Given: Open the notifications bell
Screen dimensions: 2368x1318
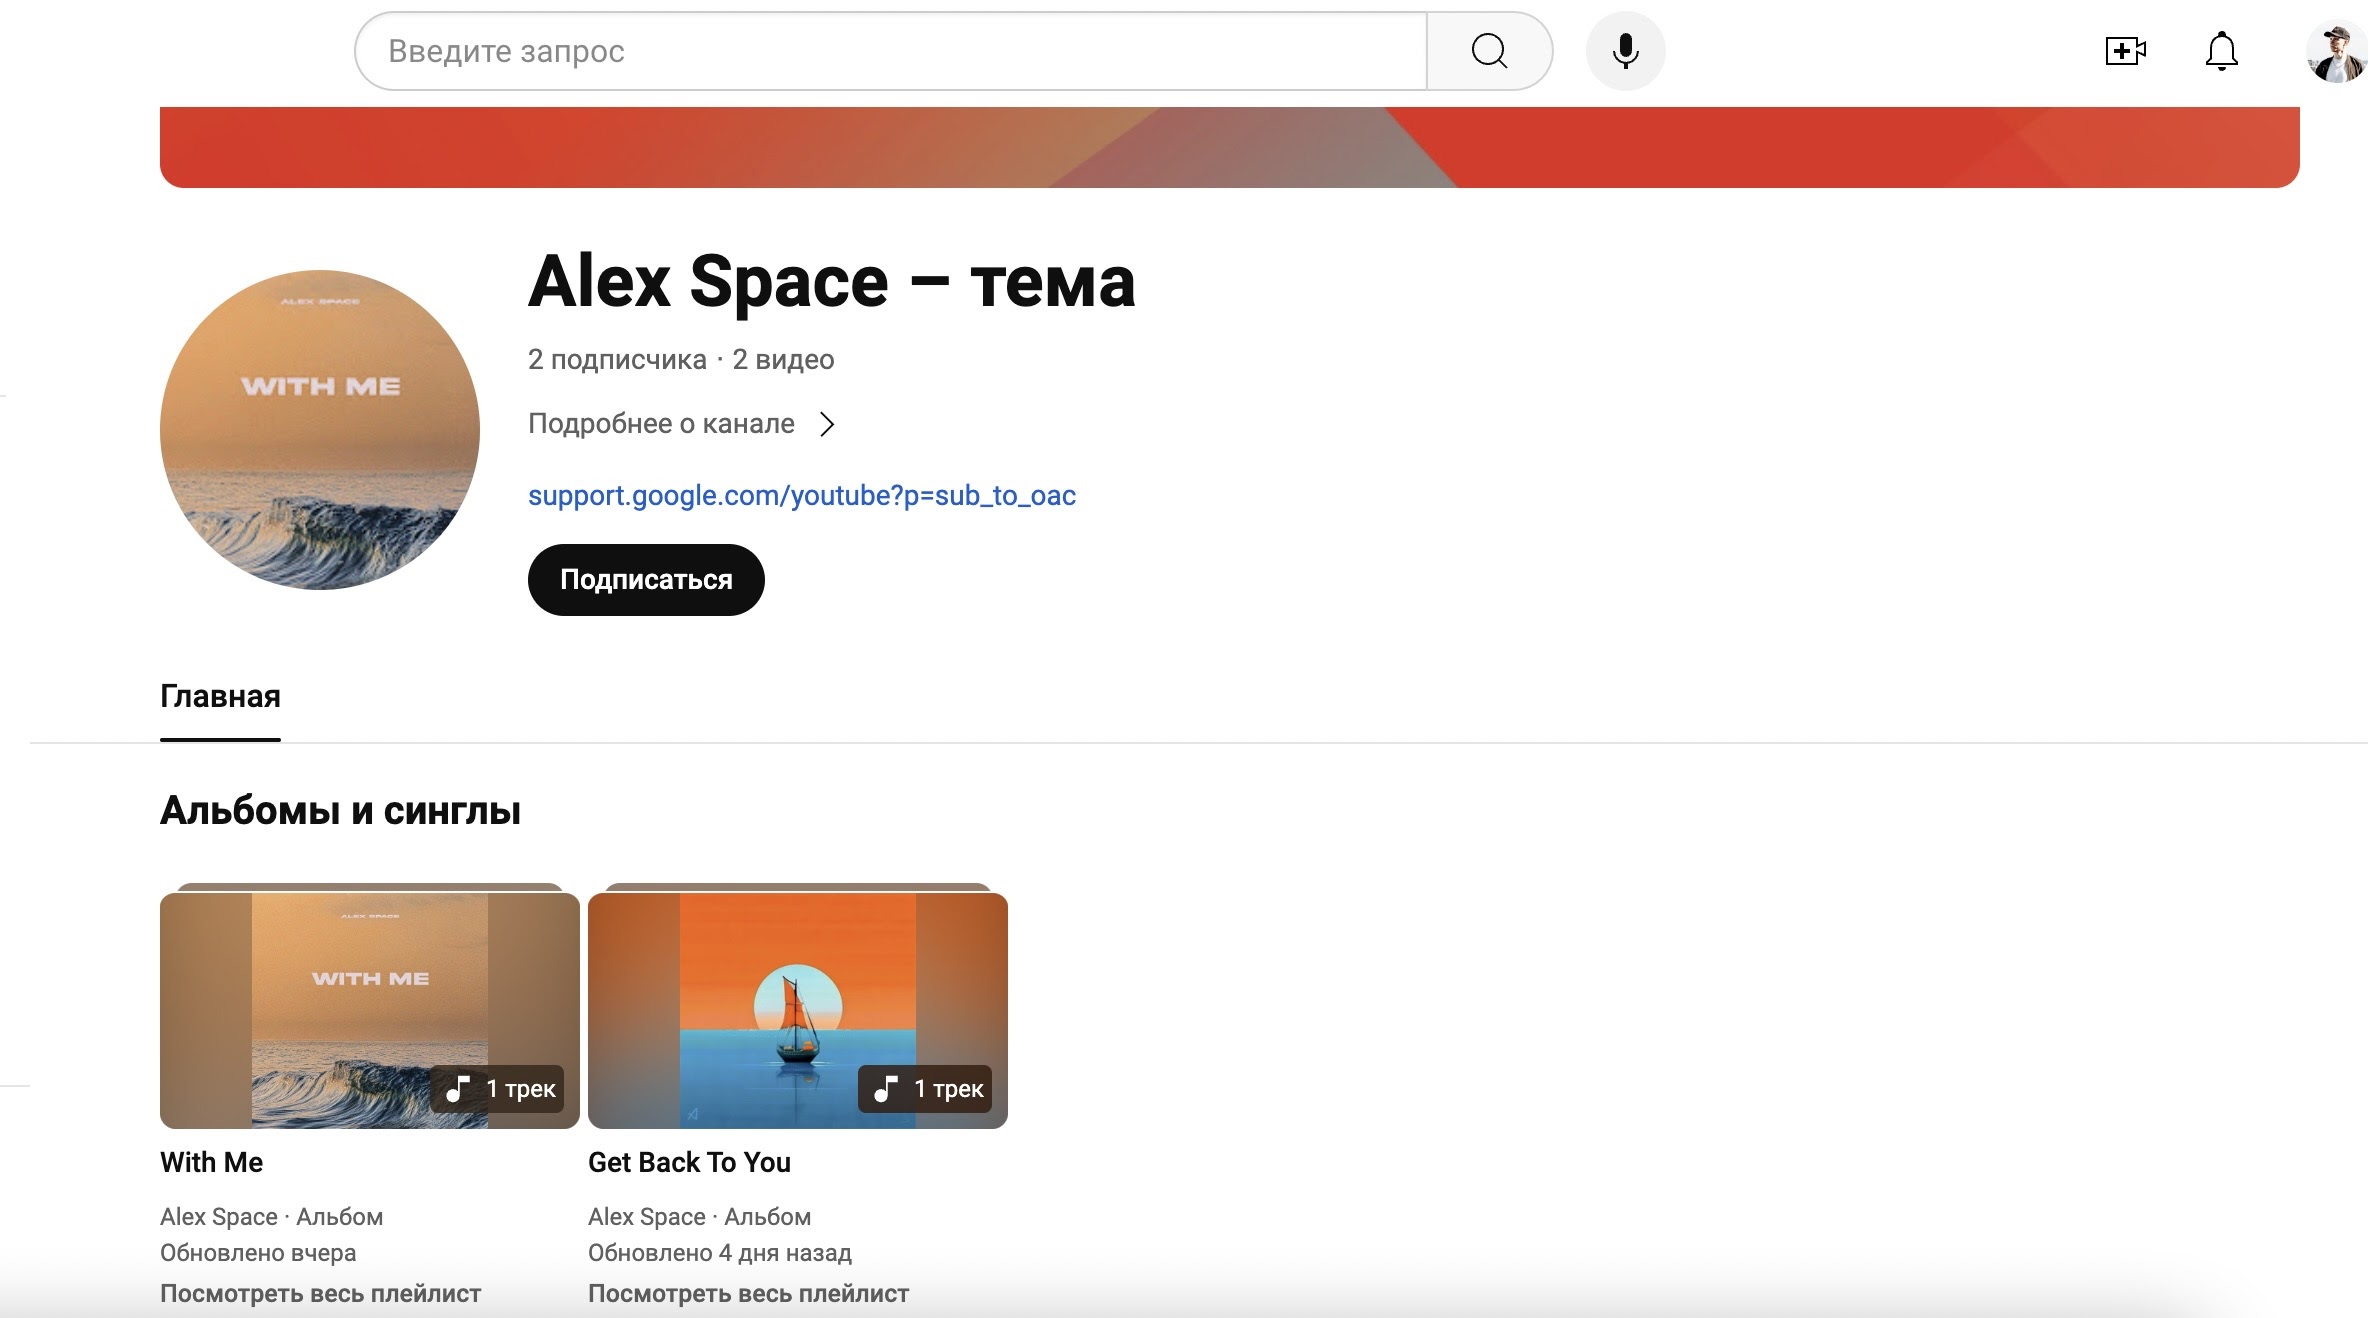Looking at the screenshot, I should coord(2221,51).
